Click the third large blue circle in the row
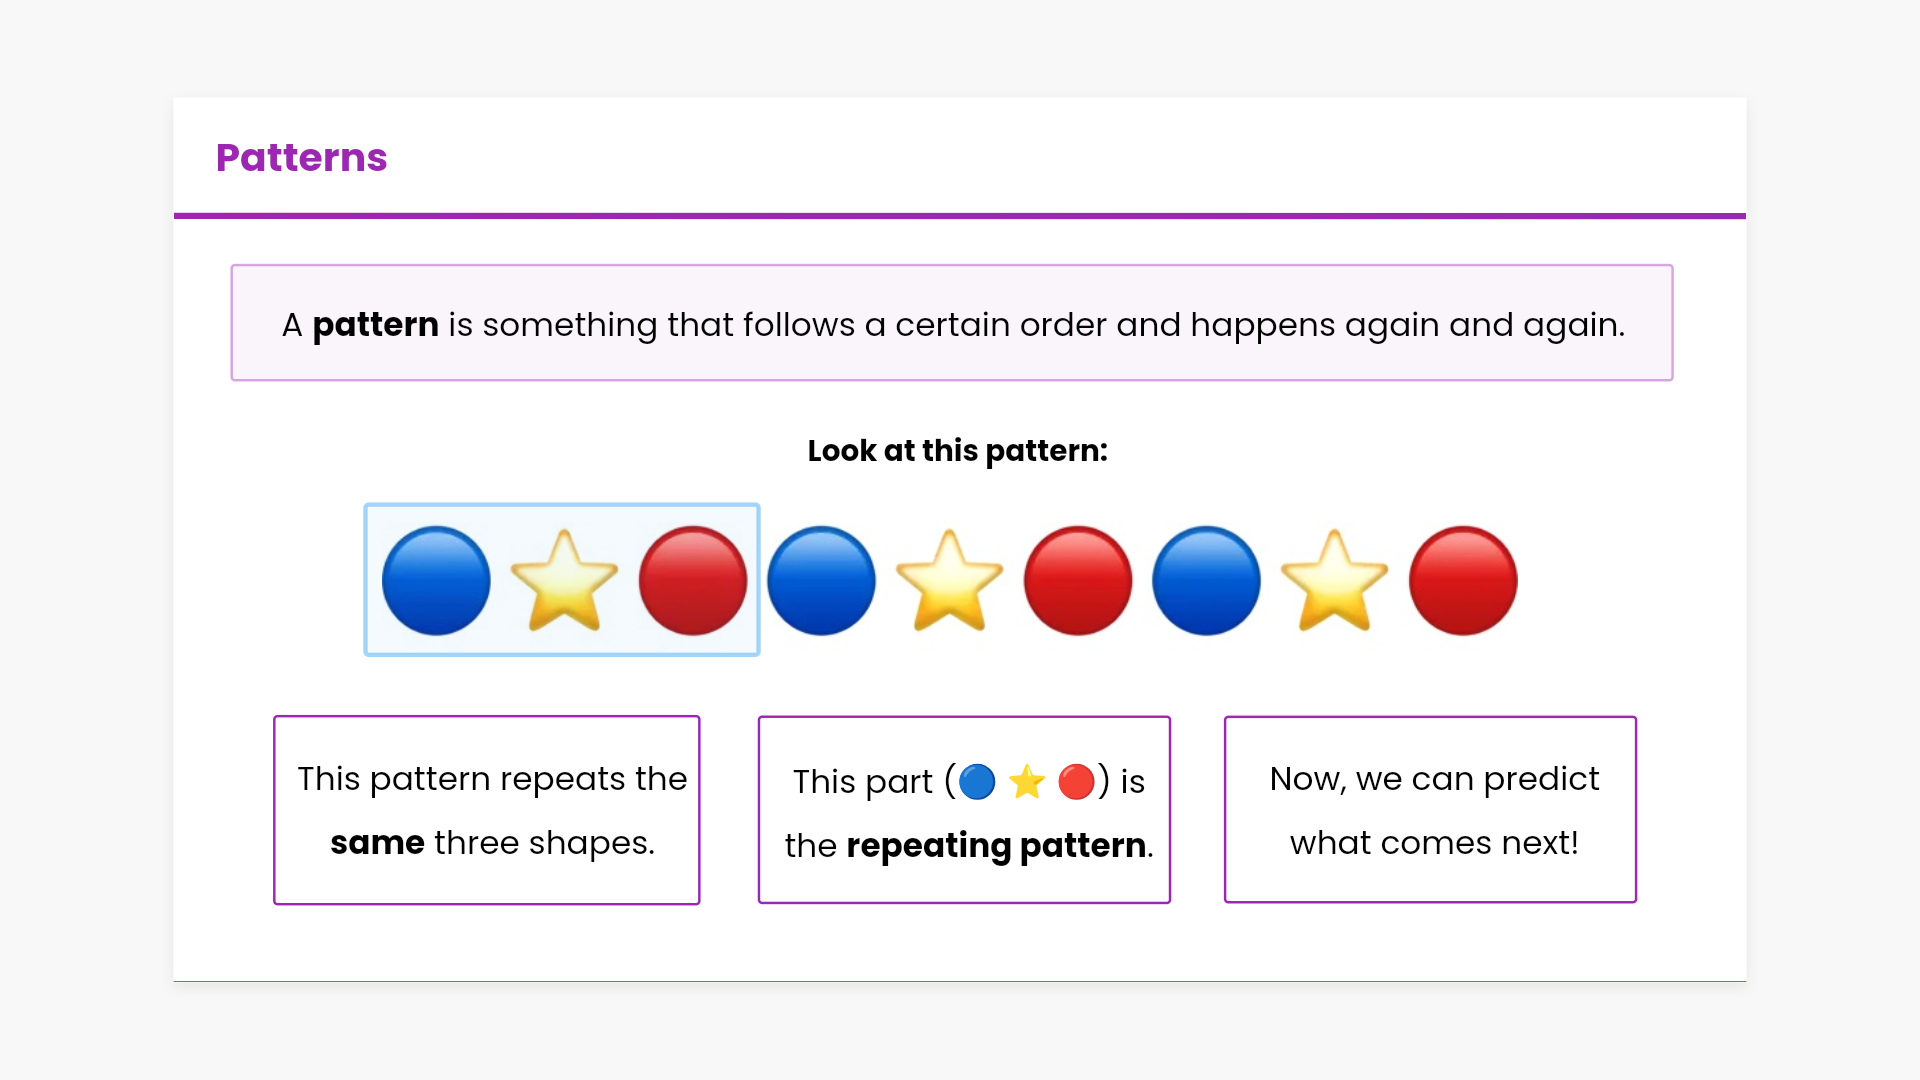 click(x=1206, y=581)
